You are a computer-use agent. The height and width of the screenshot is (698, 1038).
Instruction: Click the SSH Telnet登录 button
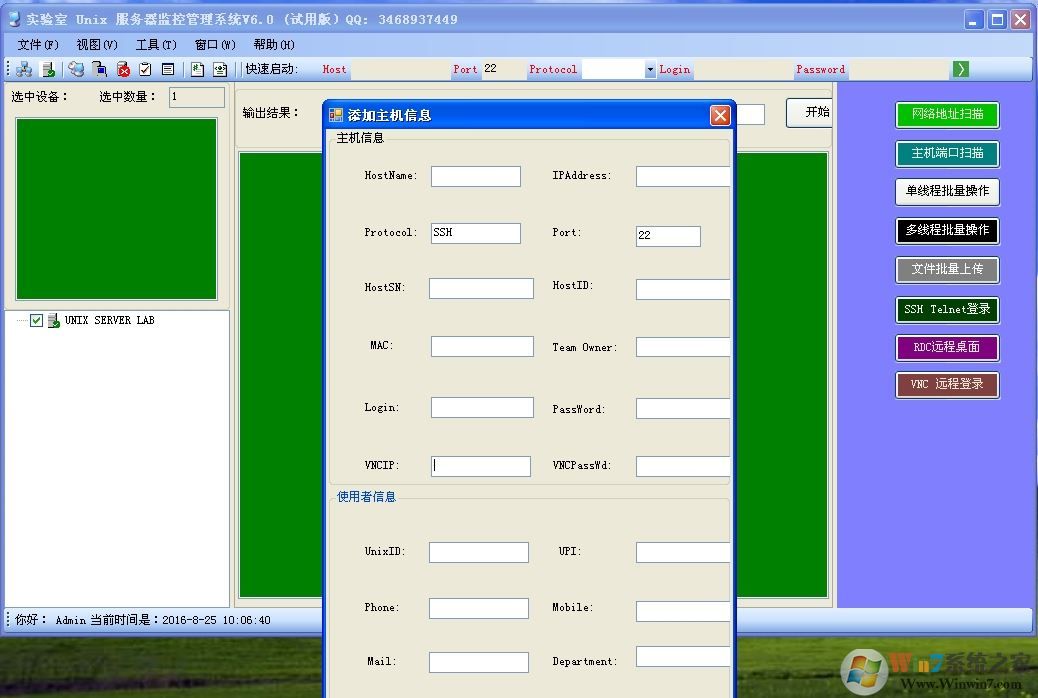946,310
